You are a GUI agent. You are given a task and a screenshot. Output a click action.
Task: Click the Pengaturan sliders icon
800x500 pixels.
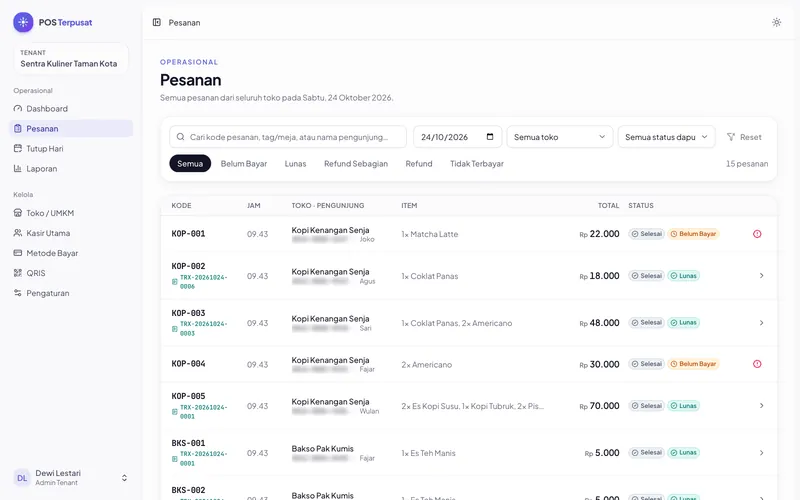coord(18,293)
